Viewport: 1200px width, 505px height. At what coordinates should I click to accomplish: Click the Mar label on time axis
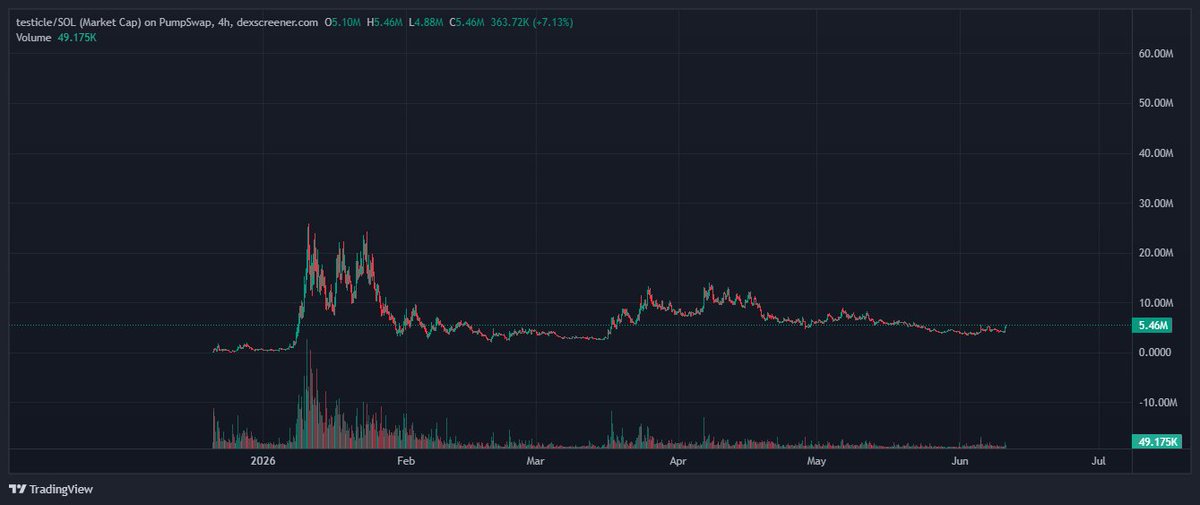[536, 461]
